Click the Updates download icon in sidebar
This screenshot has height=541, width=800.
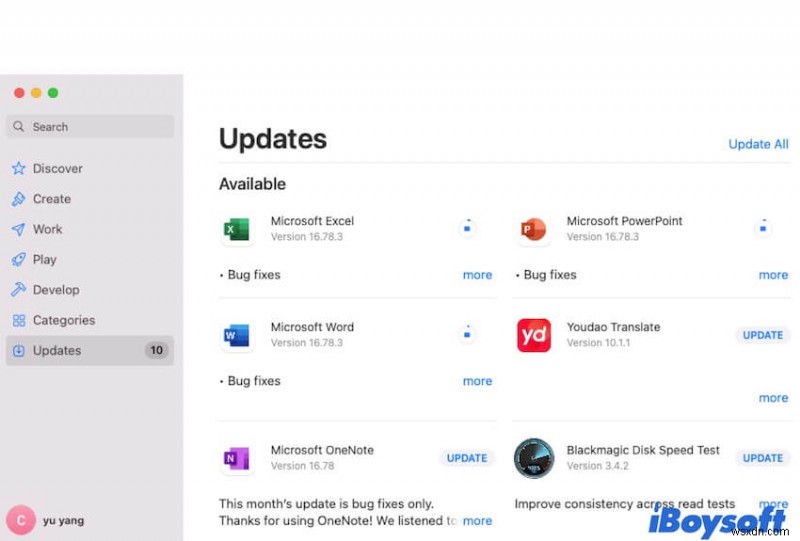click(19, 351)
